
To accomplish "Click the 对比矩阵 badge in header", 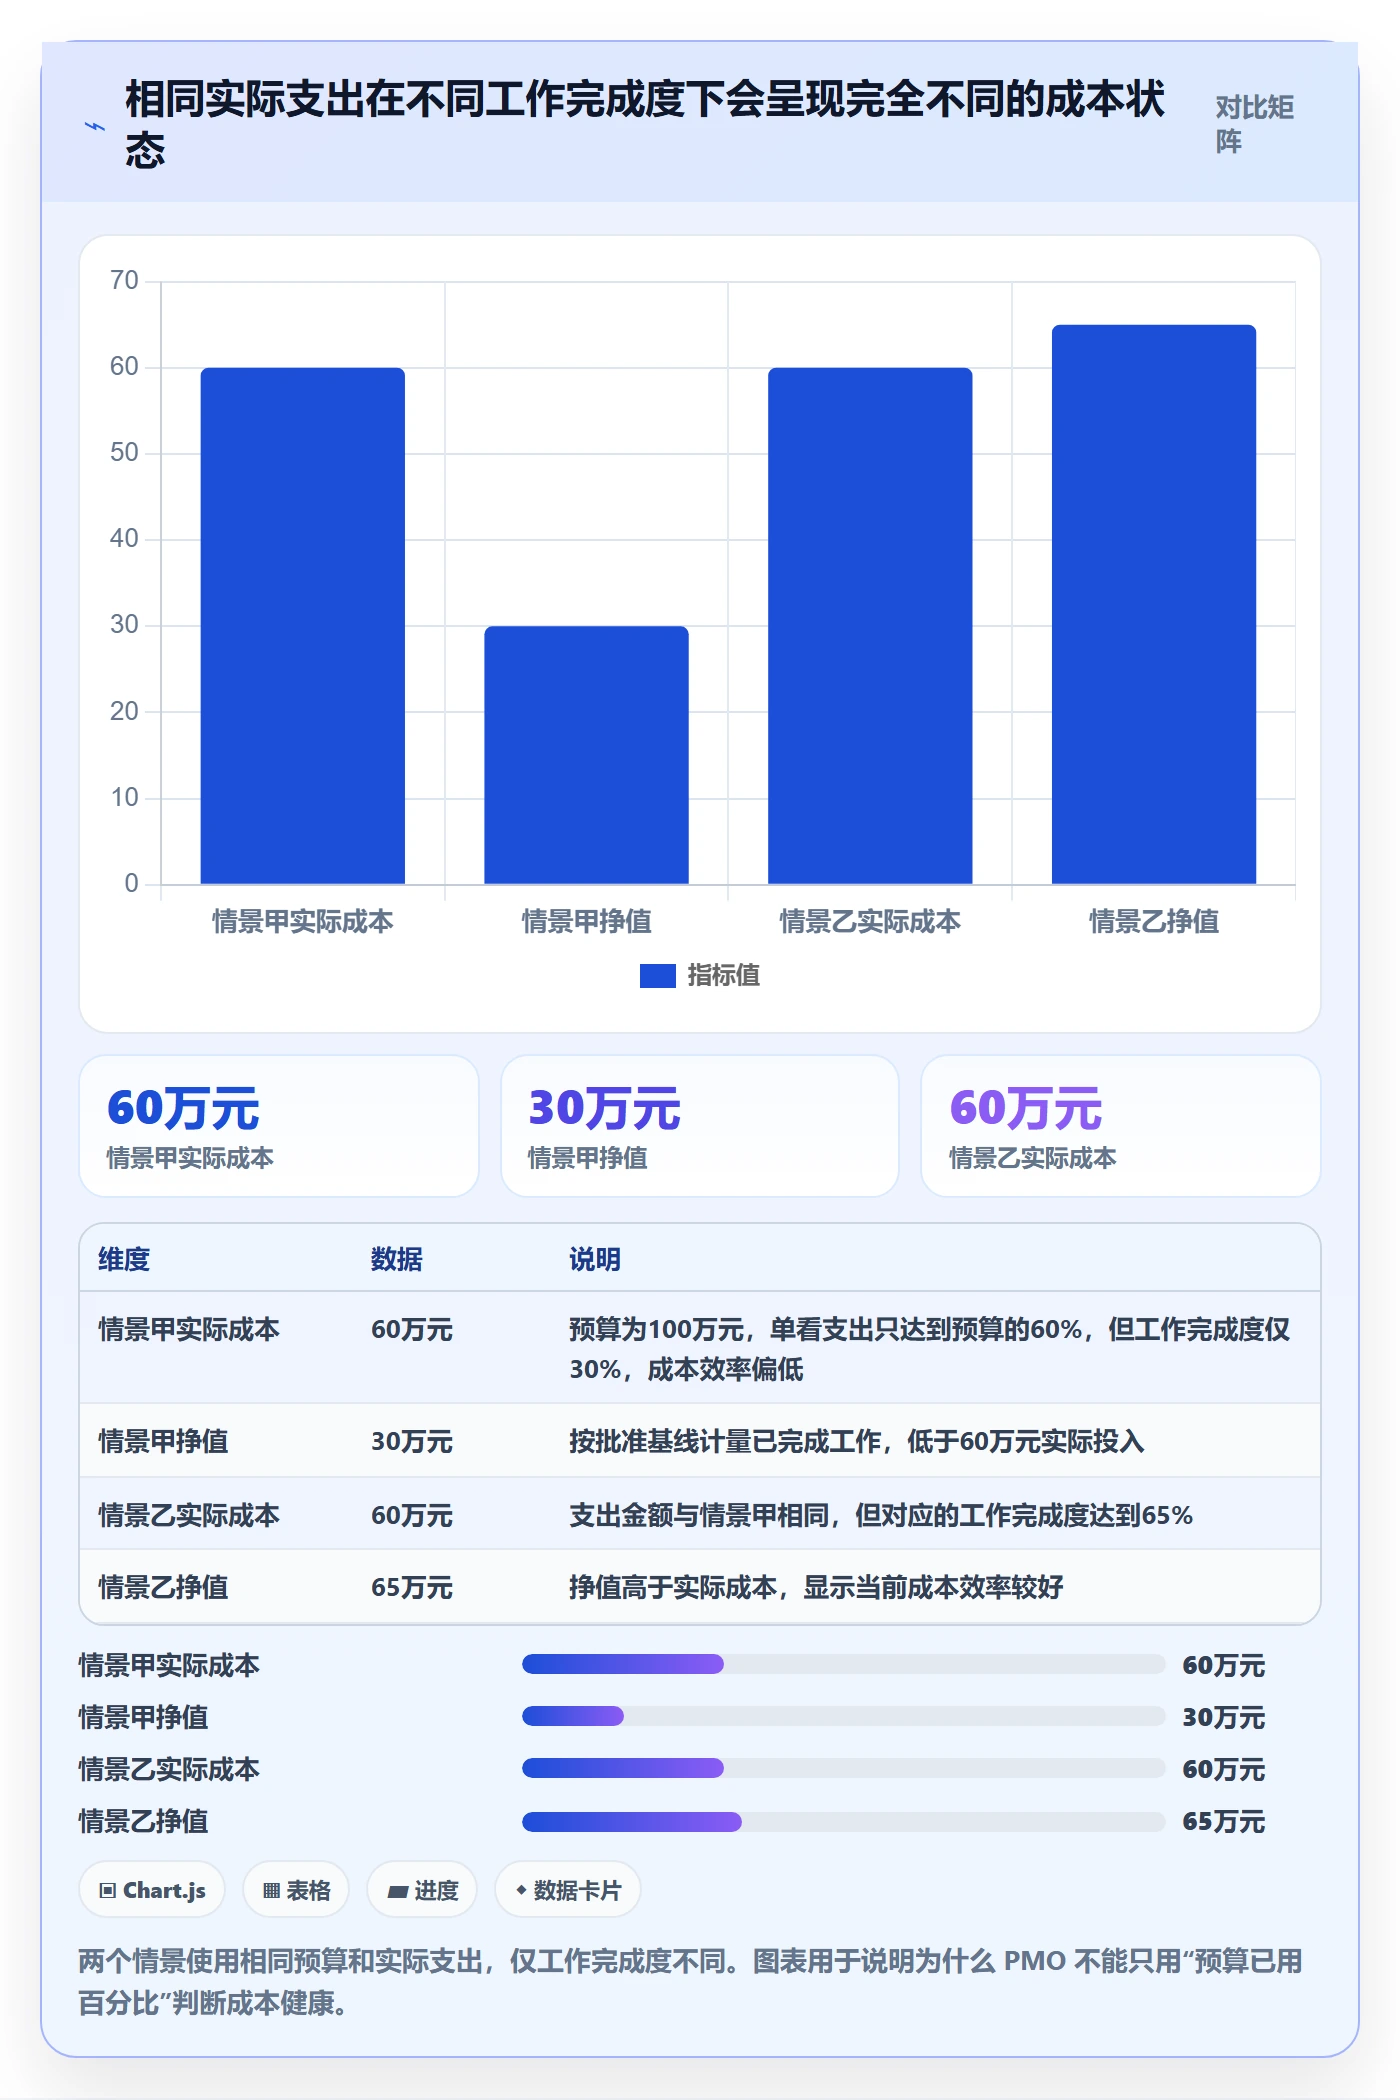I will tap(1255, 124).
